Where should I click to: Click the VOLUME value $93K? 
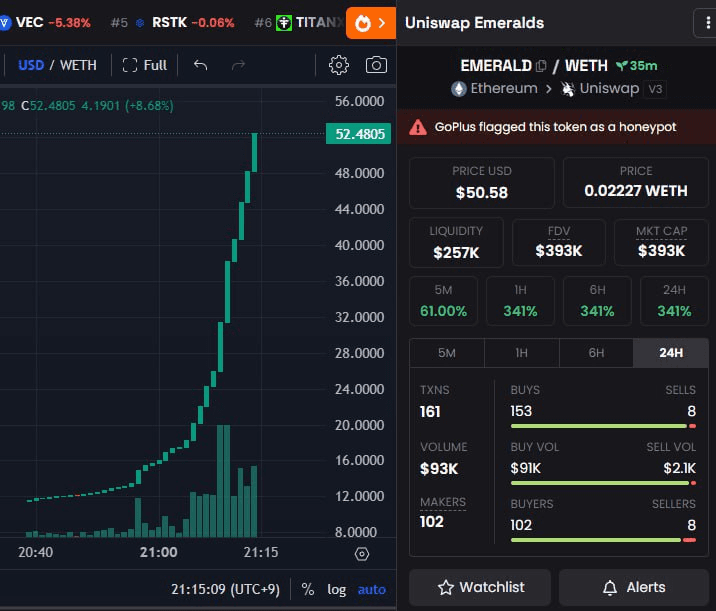(439, 469)
